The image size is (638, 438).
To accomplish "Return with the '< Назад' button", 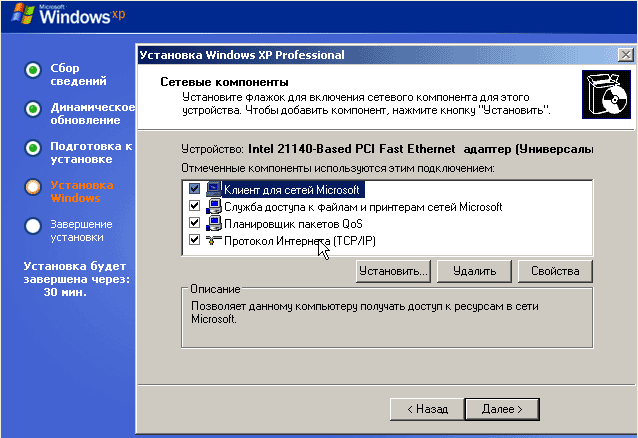I will (427, 409).
